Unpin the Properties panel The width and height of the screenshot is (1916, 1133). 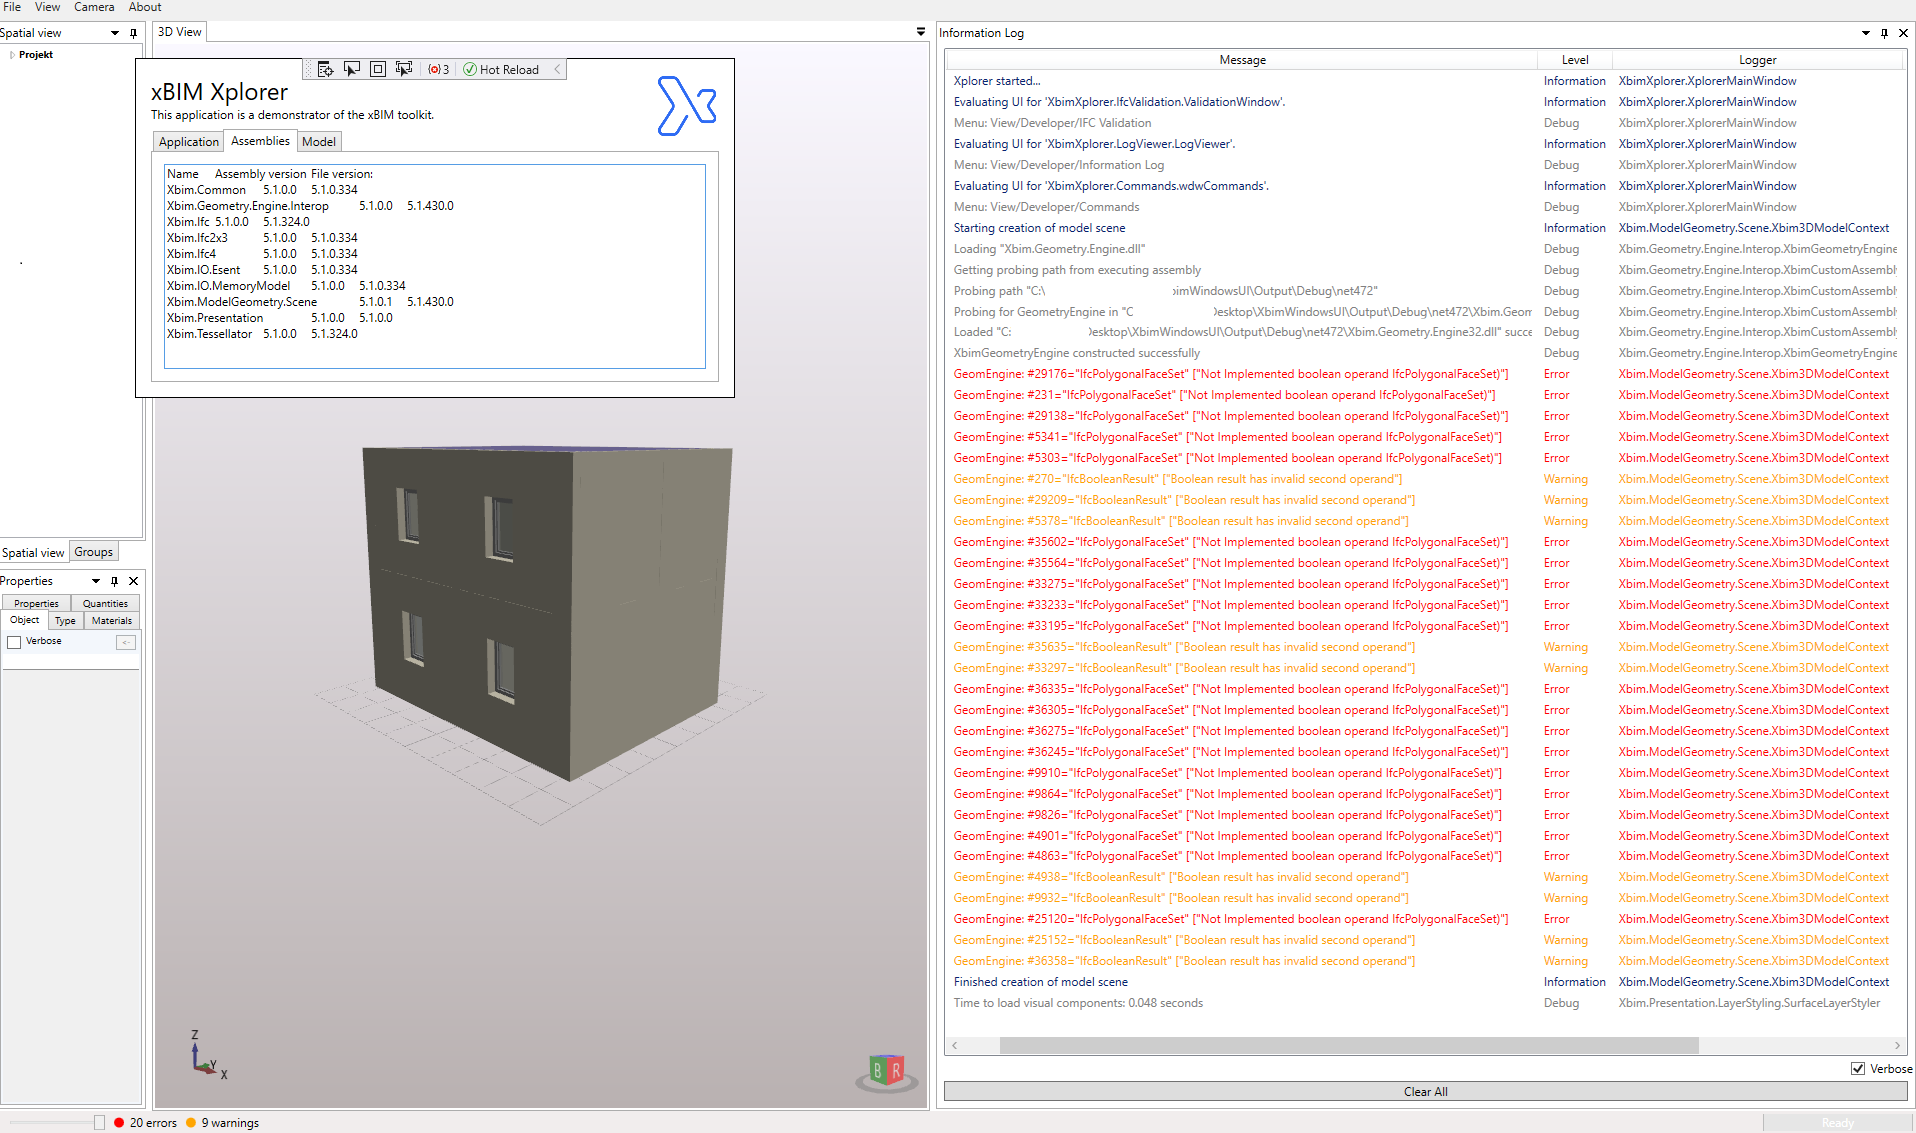tap(114, 581)
